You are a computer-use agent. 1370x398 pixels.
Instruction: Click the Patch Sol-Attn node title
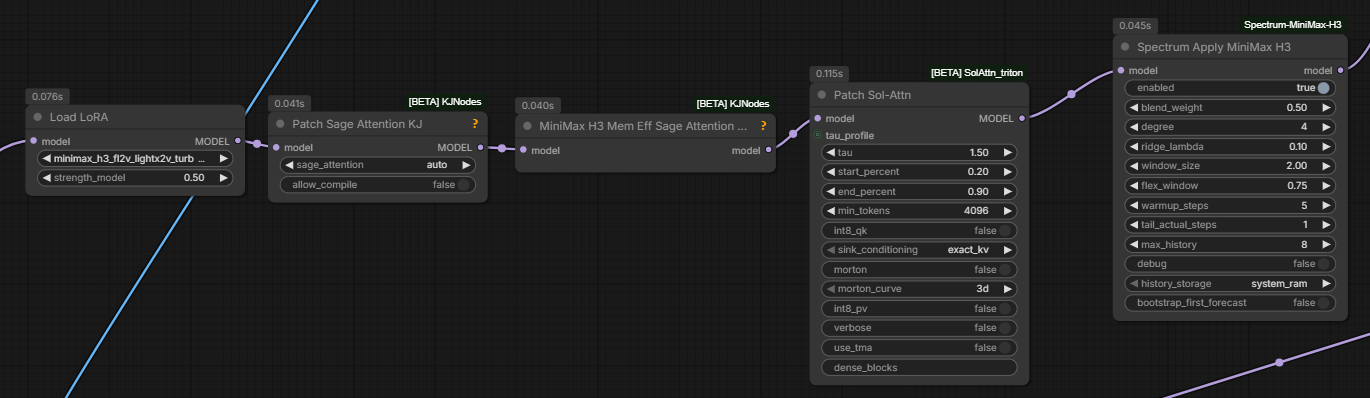[872, 95]
